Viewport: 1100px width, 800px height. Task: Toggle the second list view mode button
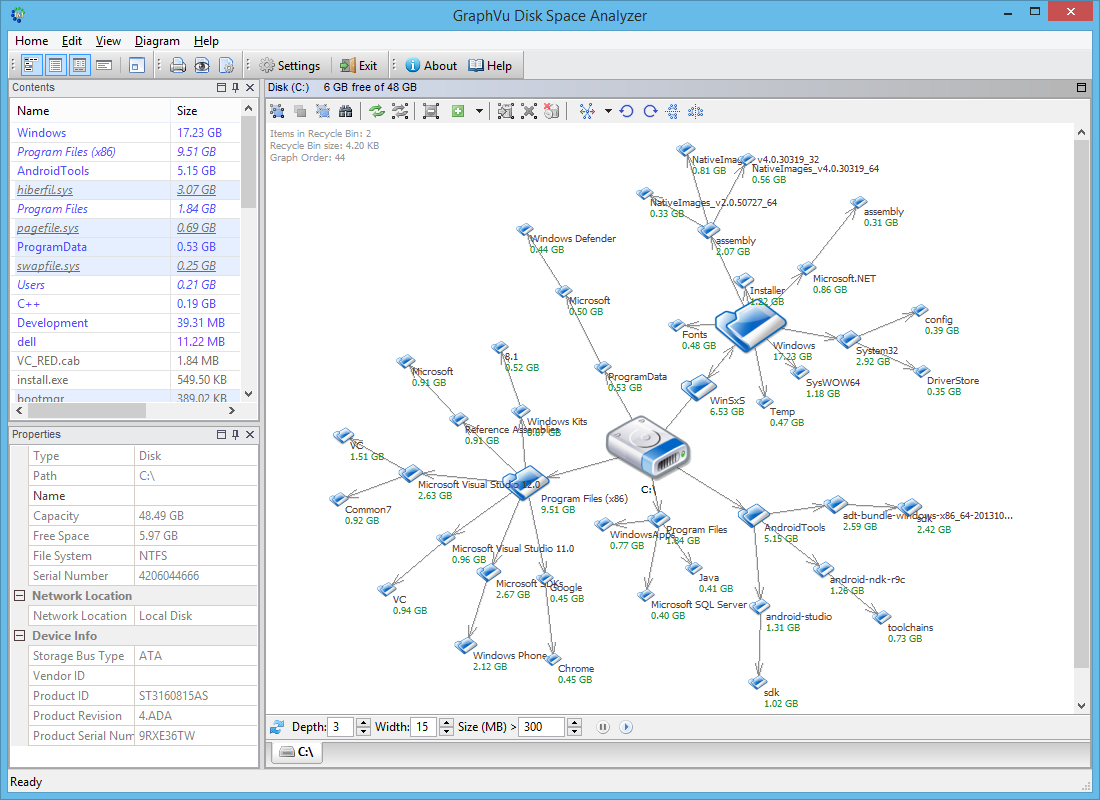click(x=55, y=66)
